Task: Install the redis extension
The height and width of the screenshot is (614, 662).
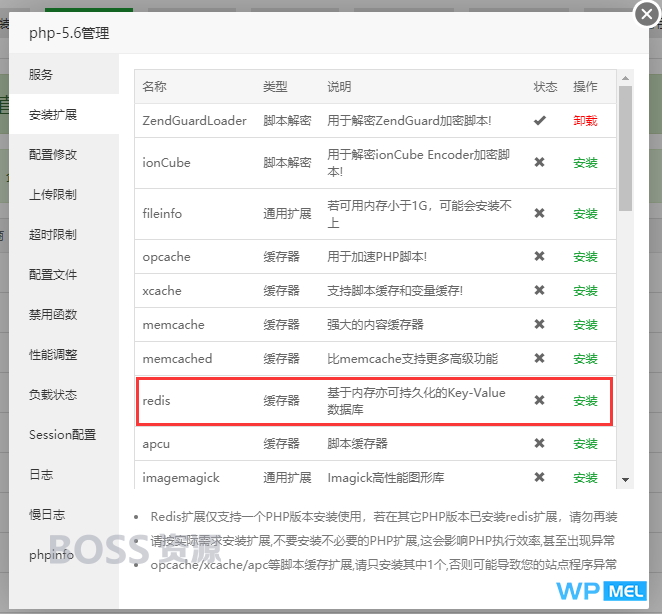Action: tap(585, 400)
